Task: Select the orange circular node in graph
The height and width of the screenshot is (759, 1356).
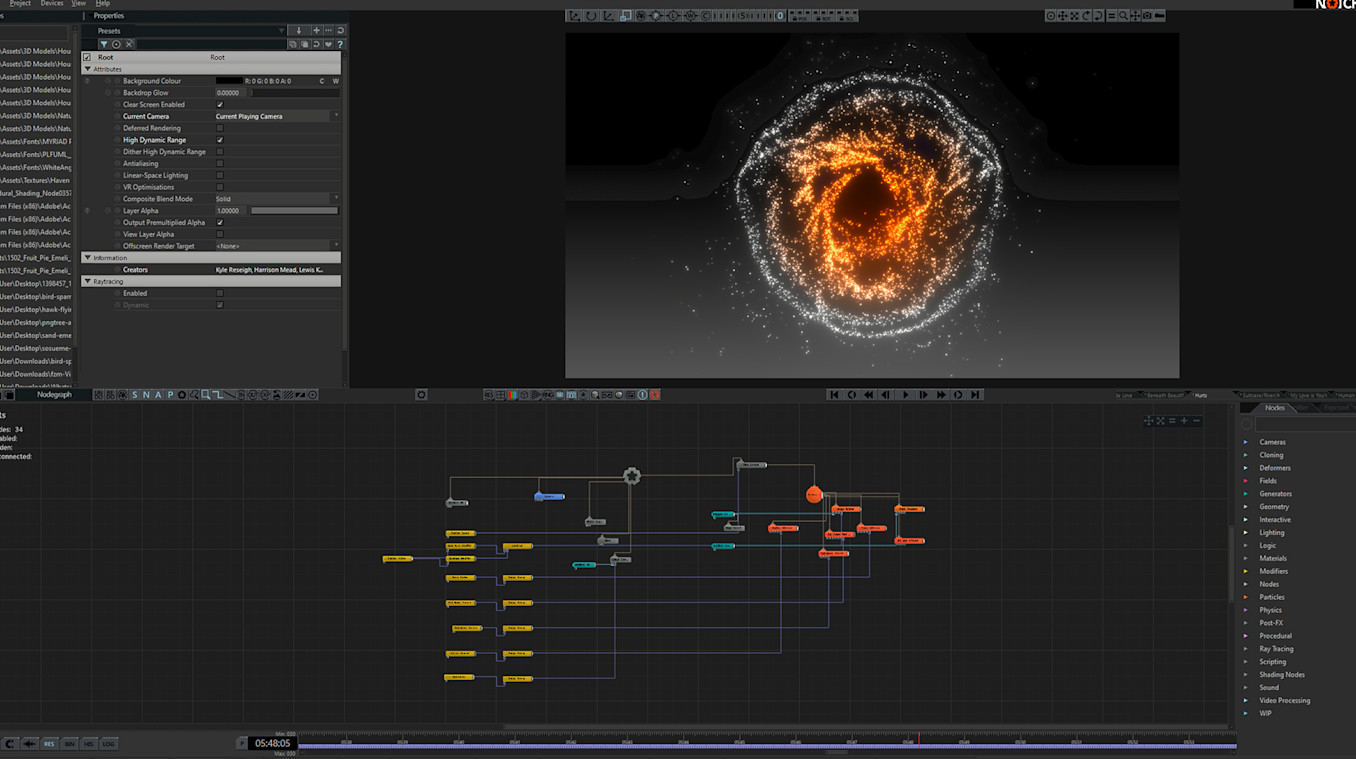Action: click(x=813, y=494)
